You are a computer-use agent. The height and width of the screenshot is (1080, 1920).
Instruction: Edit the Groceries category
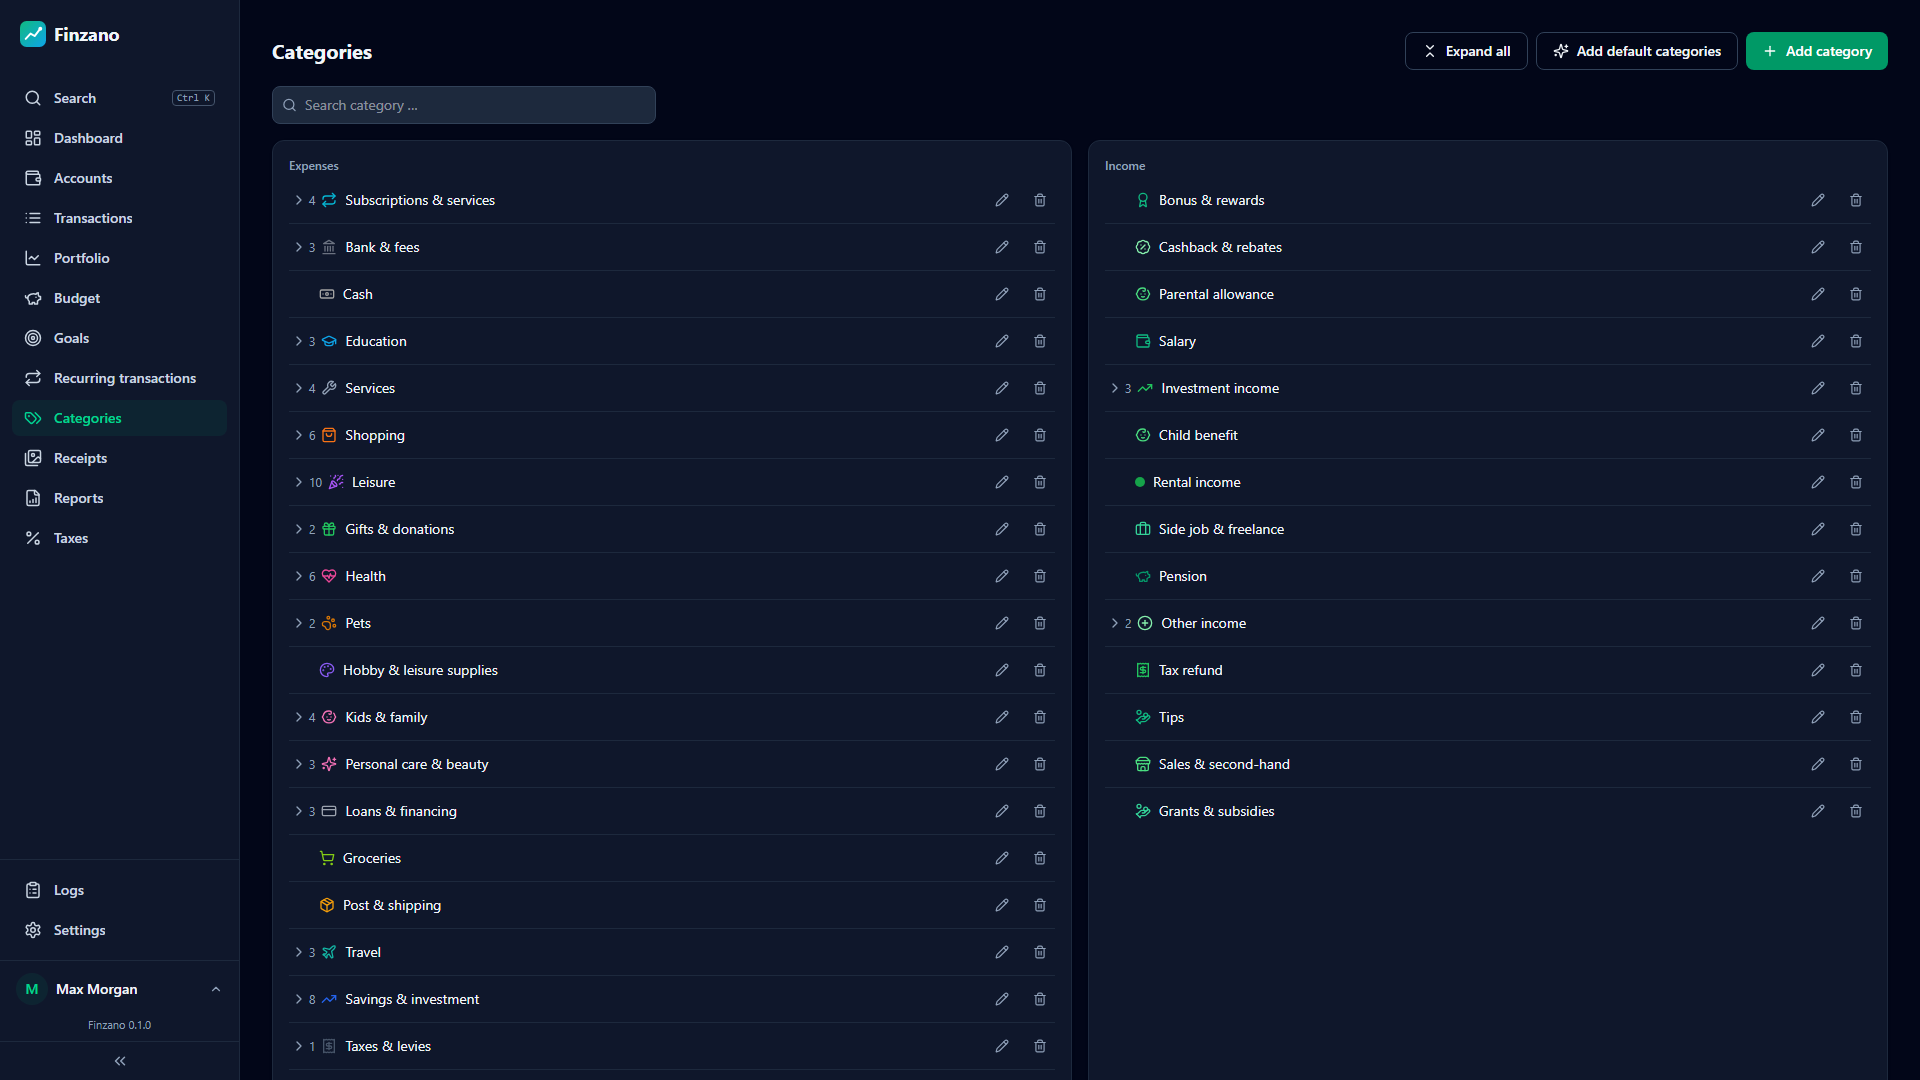coord(1001,858)
